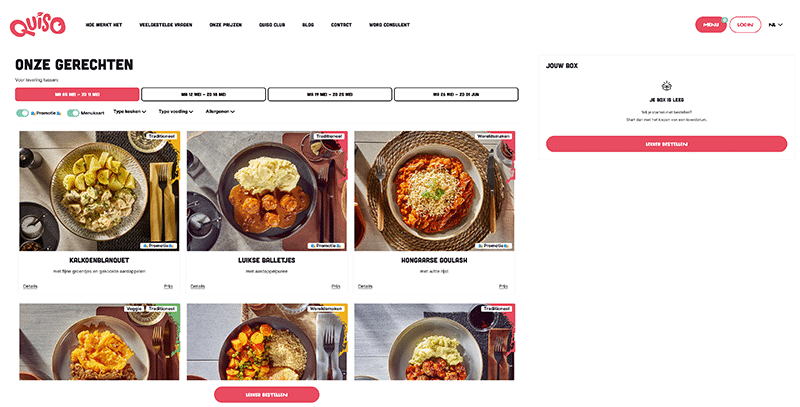
Task: Click the Wereldkeuken tag on Hongaarse Goulash
Action: point(493,136)
